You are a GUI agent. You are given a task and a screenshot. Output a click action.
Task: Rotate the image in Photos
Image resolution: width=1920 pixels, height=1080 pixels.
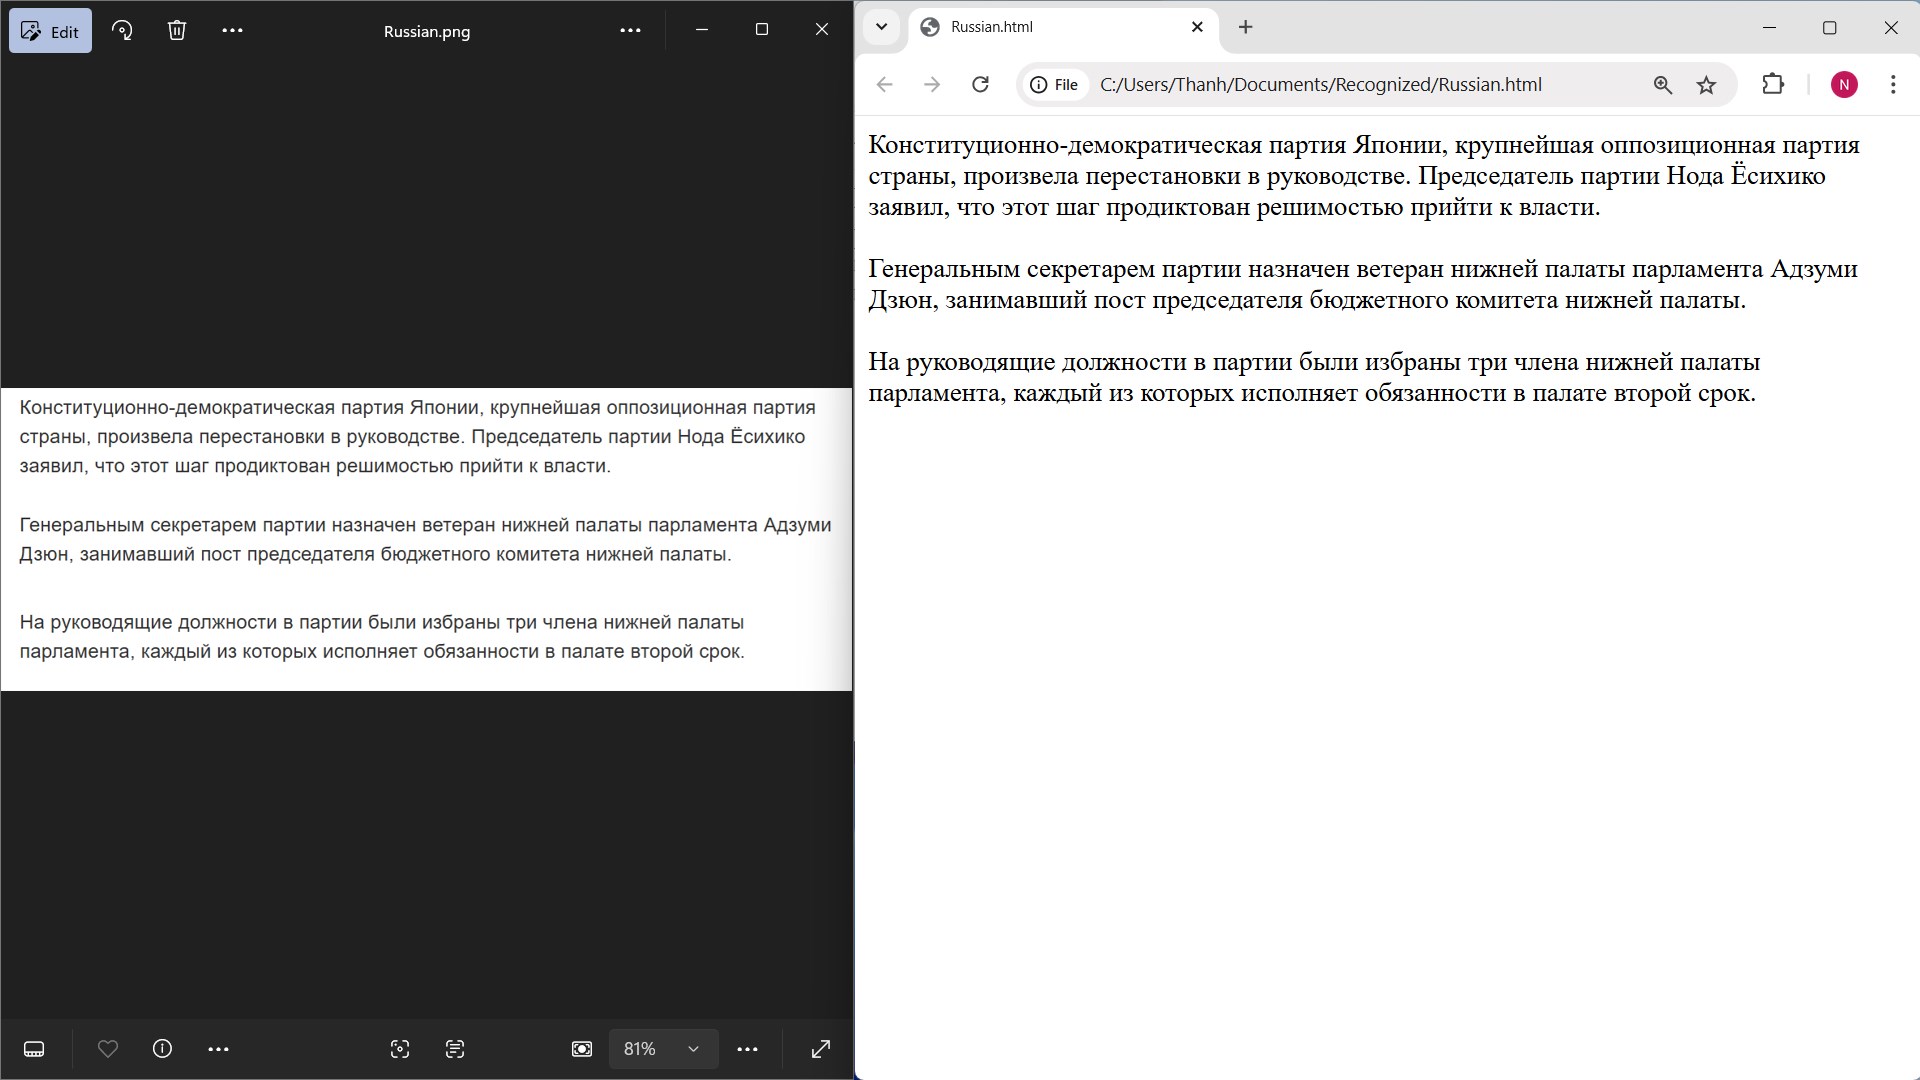122,30
